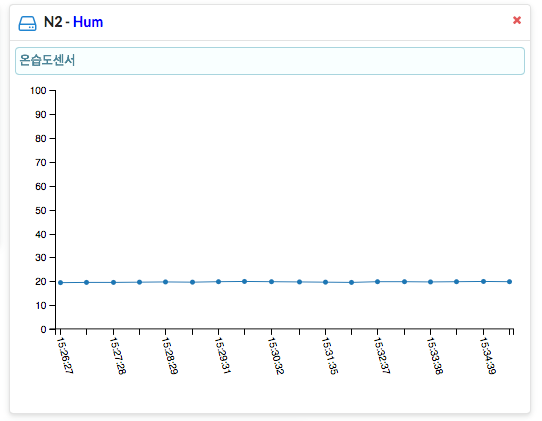Open the Hum link in title

88,22
